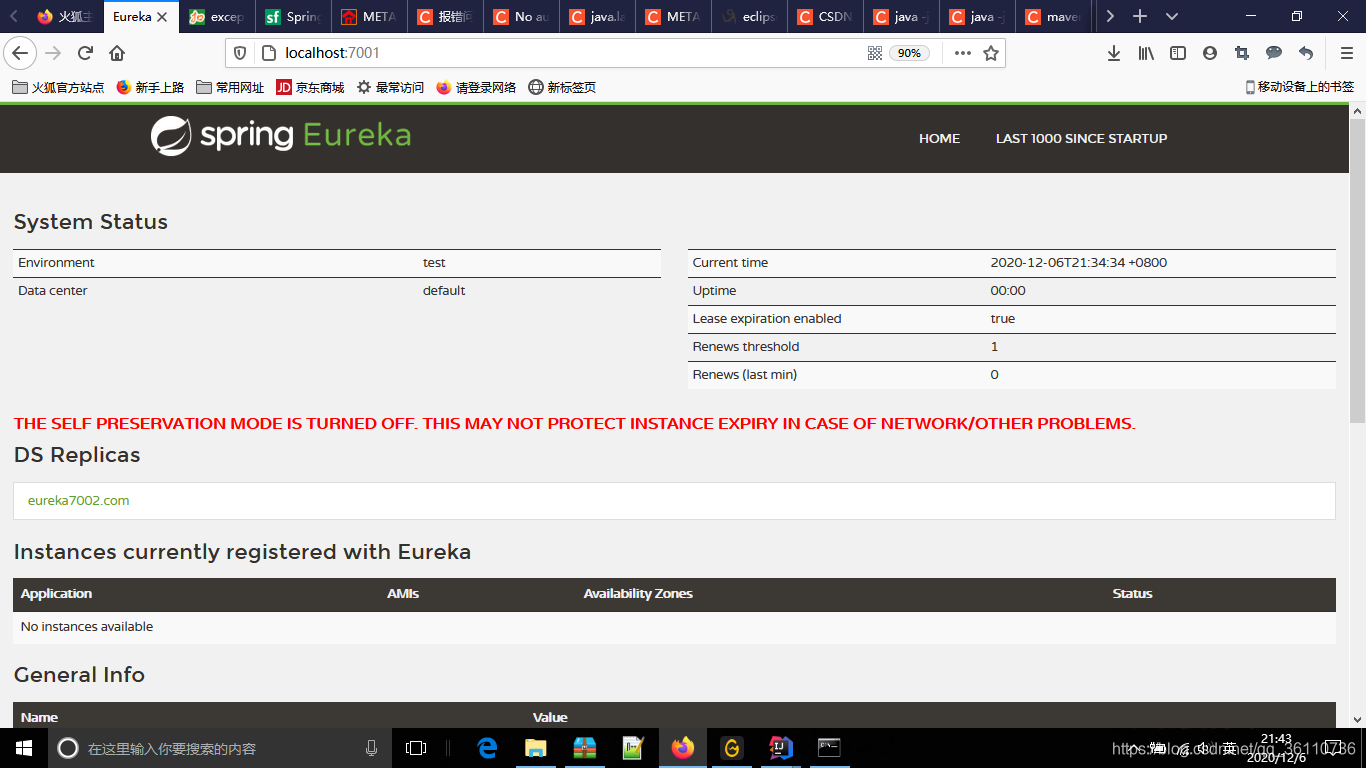Click the undo arrow toolbar icon
Screen dimensions: 1366x768
pos(1306,53)
